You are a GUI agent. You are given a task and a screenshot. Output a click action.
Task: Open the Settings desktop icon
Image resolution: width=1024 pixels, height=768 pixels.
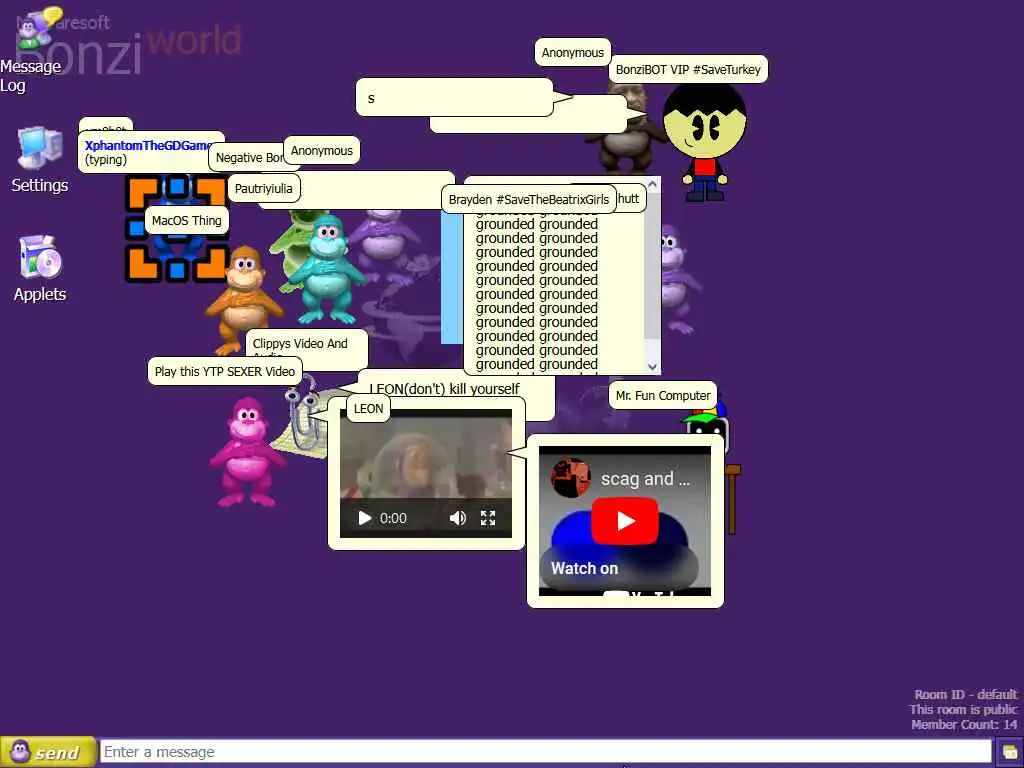click(40, 160)
